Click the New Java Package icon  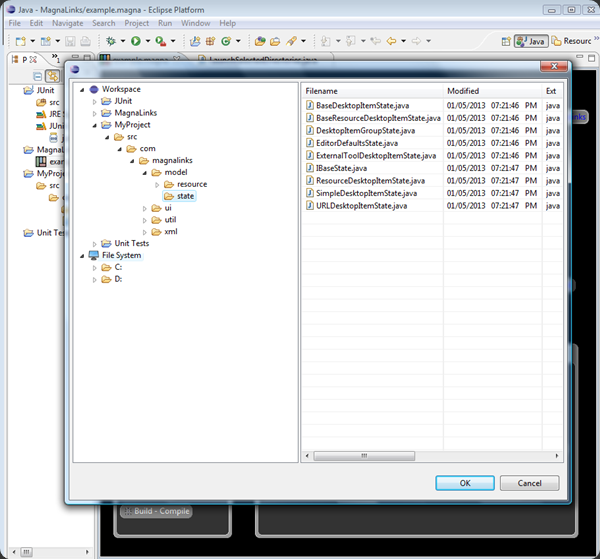tap(210, 41)
